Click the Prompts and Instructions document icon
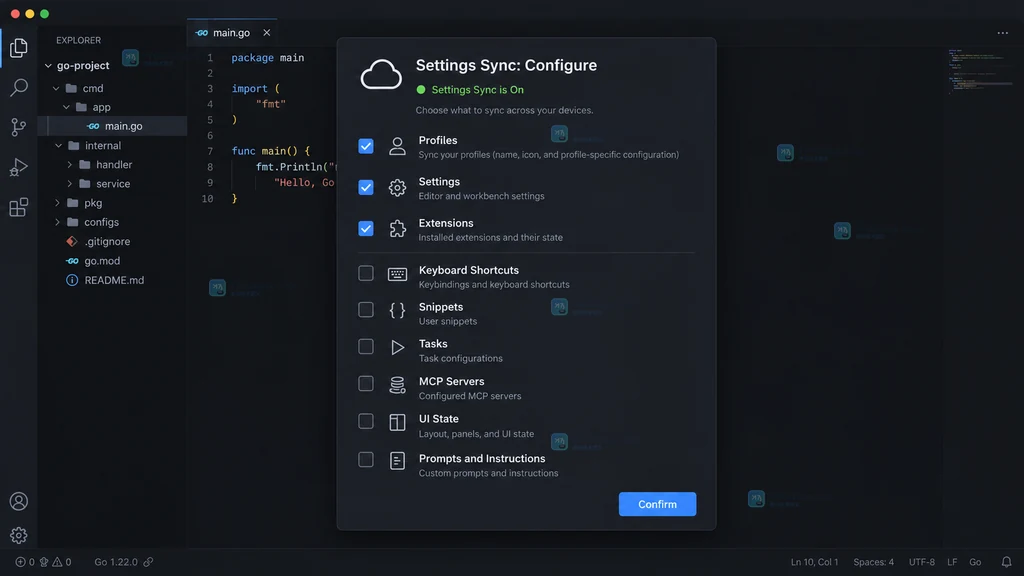 click(397, 461)
